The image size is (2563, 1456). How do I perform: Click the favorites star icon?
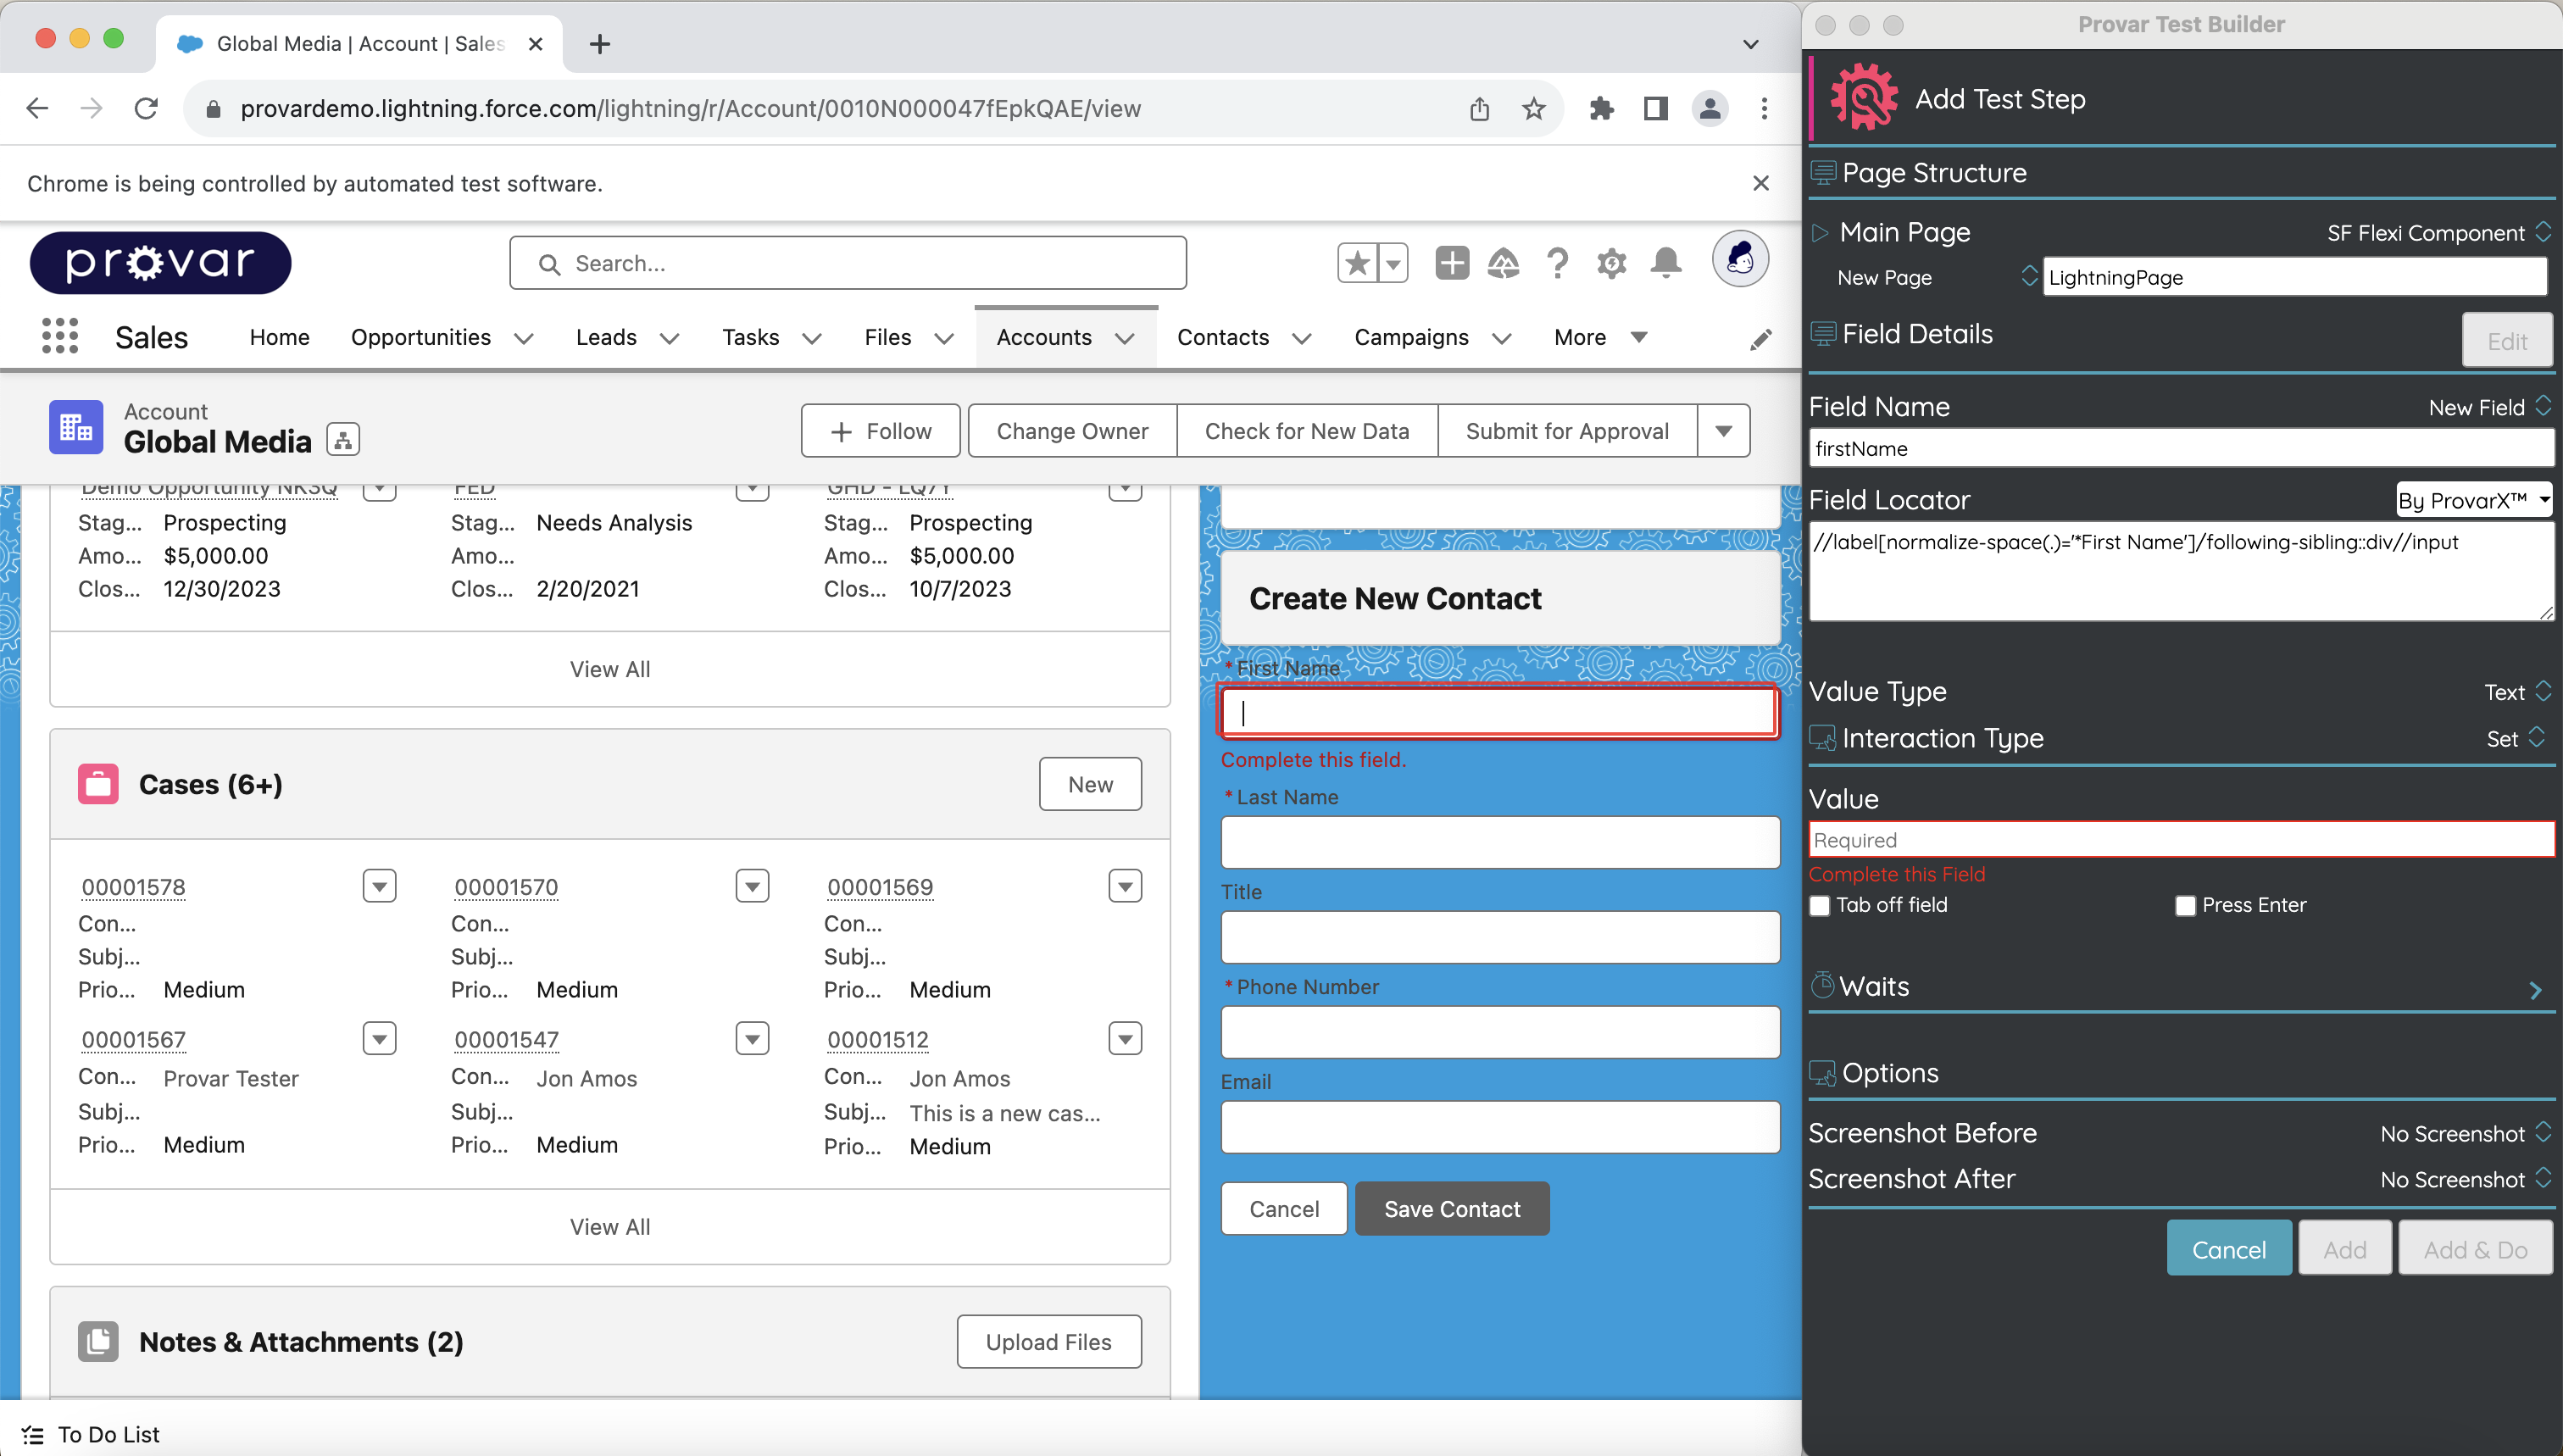tap(1356, 262)
